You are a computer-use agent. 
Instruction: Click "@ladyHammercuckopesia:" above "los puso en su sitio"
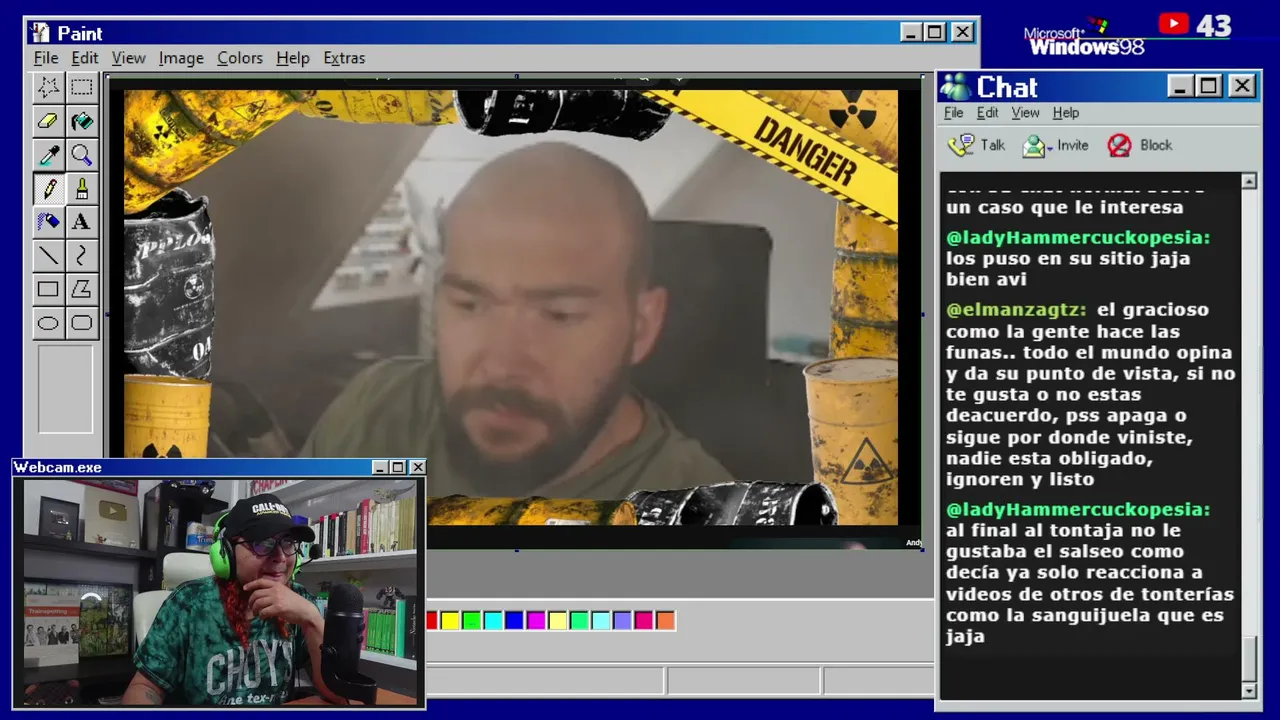point(1078,238)
